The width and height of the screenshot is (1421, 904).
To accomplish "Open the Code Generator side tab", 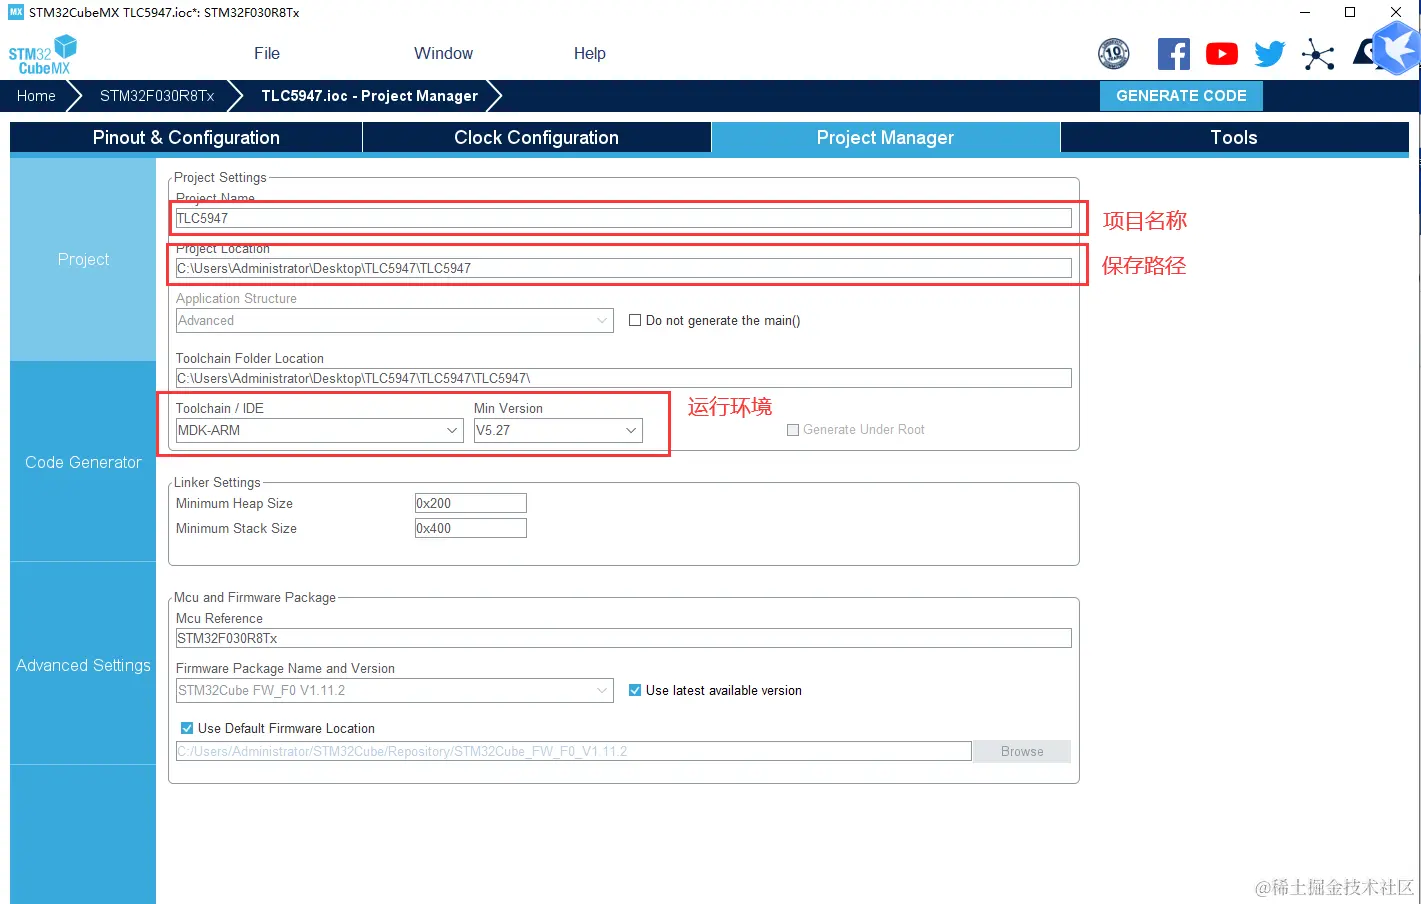I will [83, 462].
